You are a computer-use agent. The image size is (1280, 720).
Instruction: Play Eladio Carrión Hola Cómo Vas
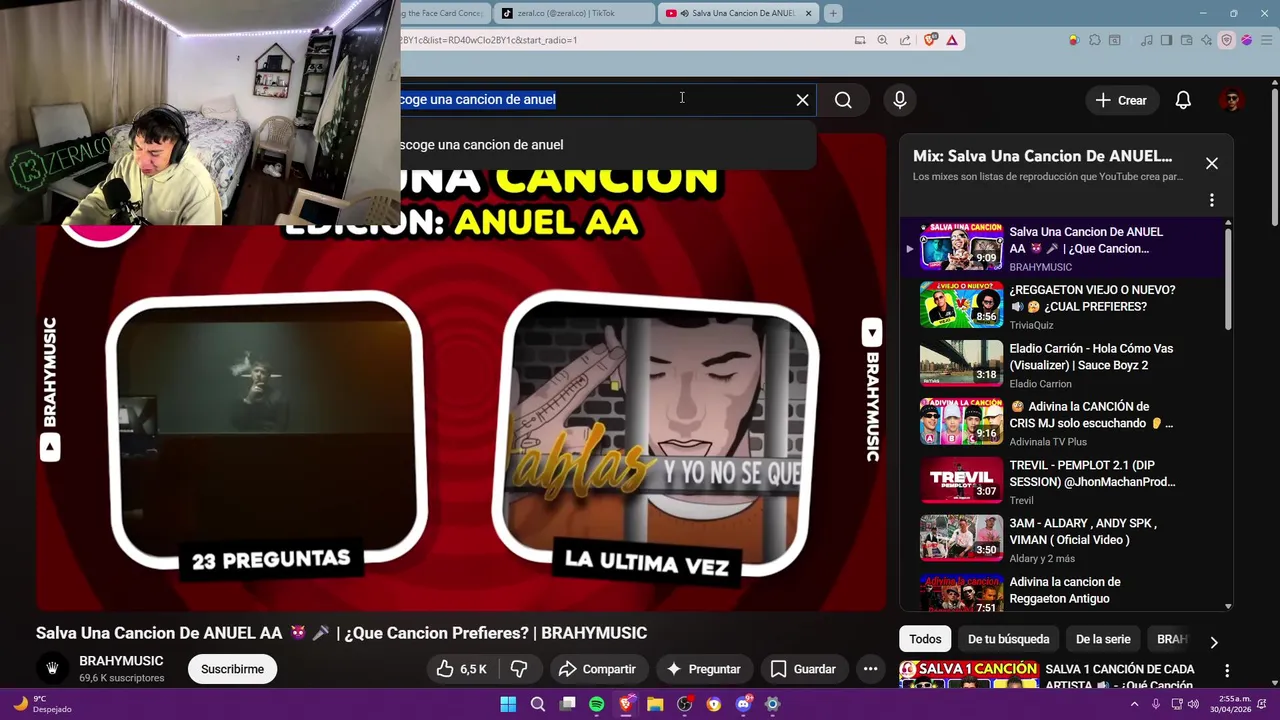coord(1062,364)
